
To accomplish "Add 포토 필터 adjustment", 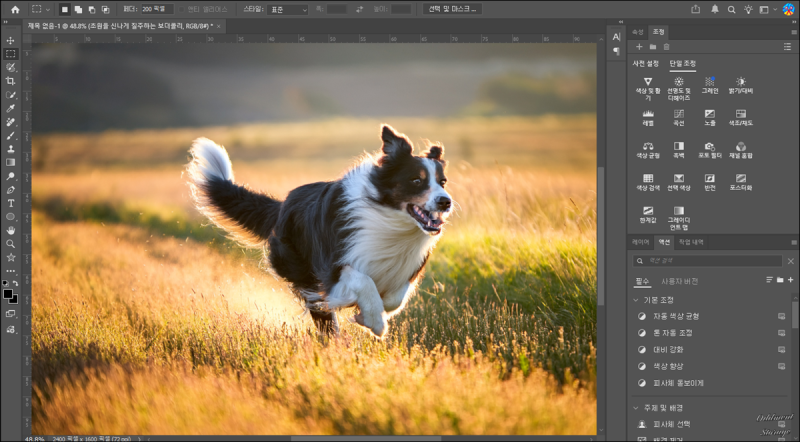I will pyautogui.click(x=710, y=150).
